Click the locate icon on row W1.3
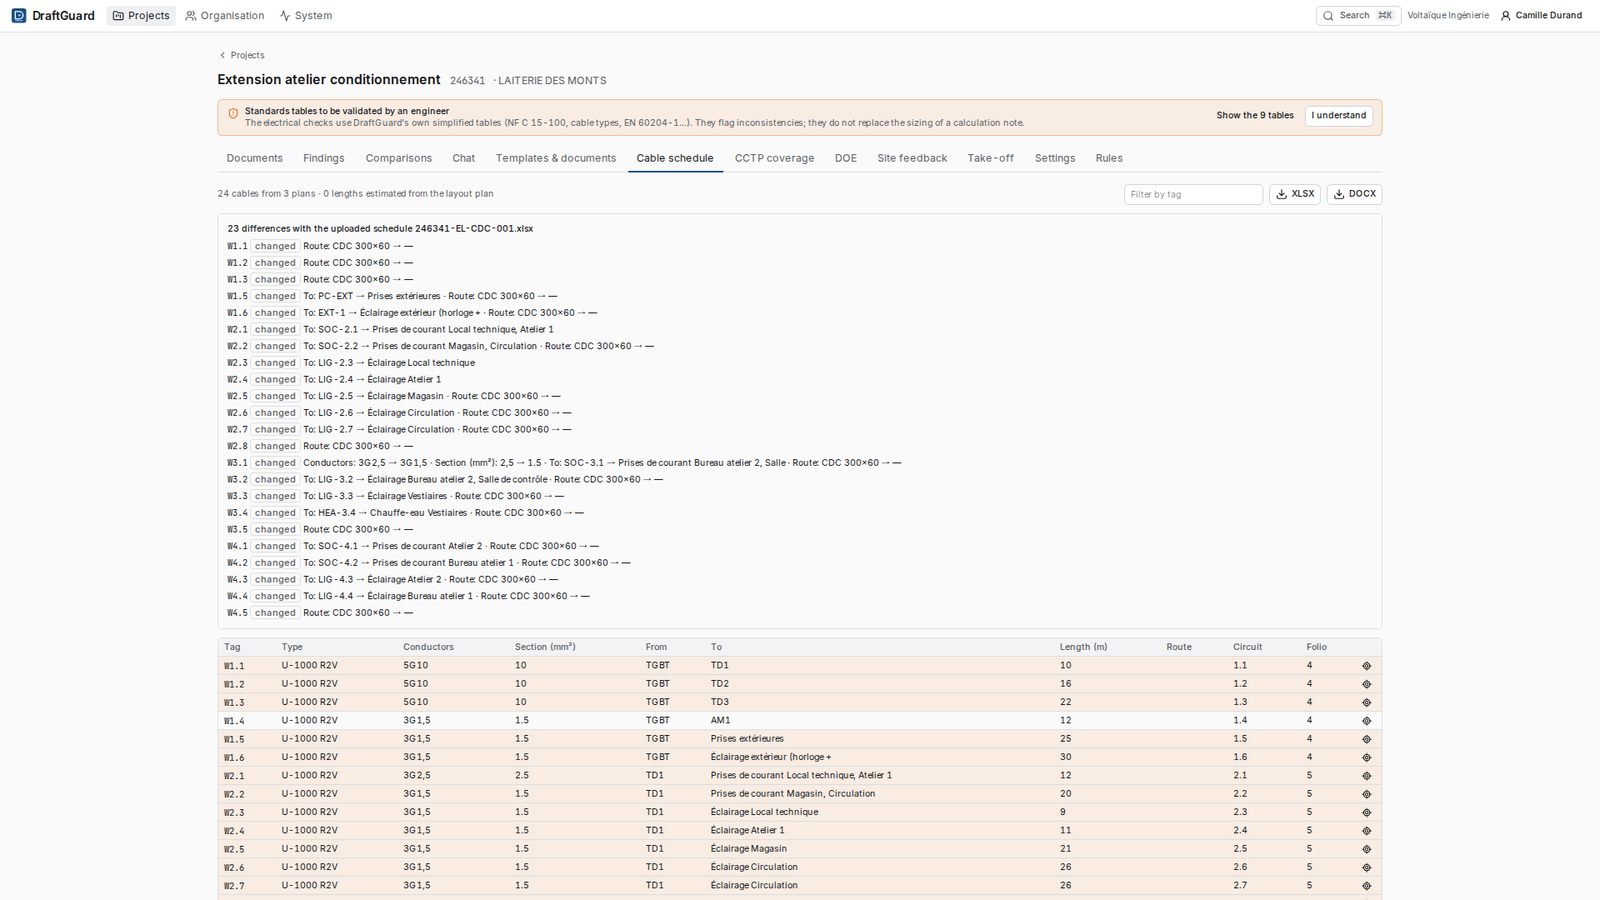Screen dimensions: 1600x900 (x=1366, y=703)
